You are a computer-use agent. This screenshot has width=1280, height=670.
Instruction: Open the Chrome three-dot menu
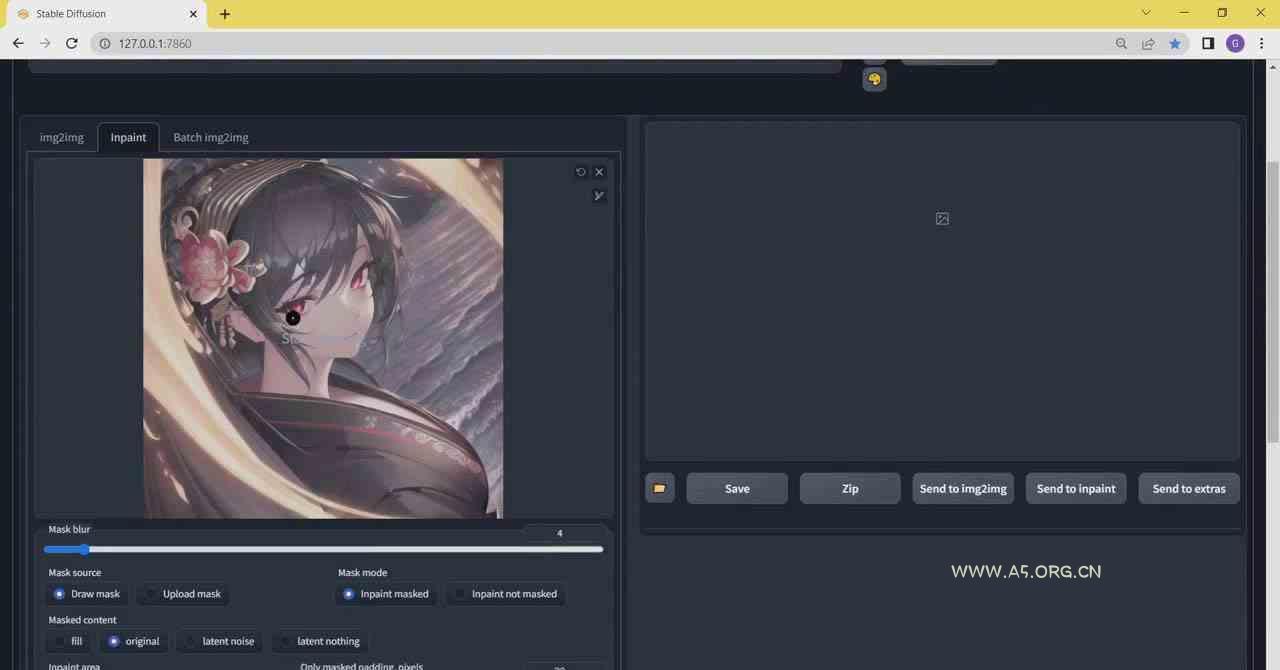pyautogui.click(x=1261, y=44)
